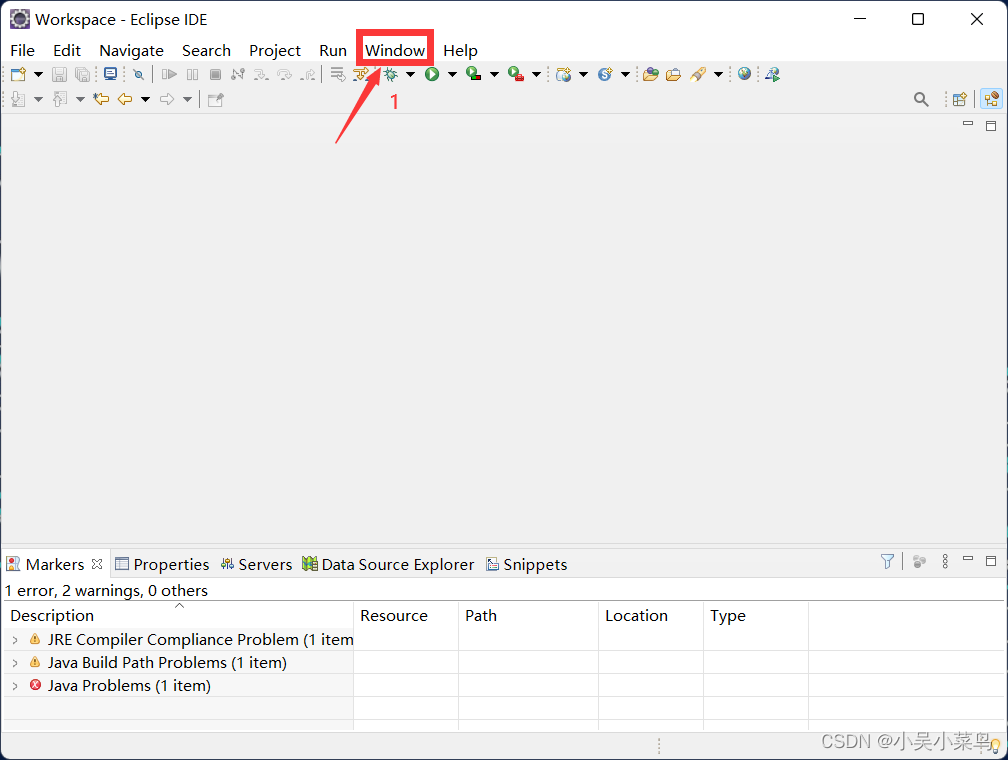The width and height of the screenshot is (1008, 760).
Task: Click the Open Type folder icon
Action: click(x=651, y=75)
